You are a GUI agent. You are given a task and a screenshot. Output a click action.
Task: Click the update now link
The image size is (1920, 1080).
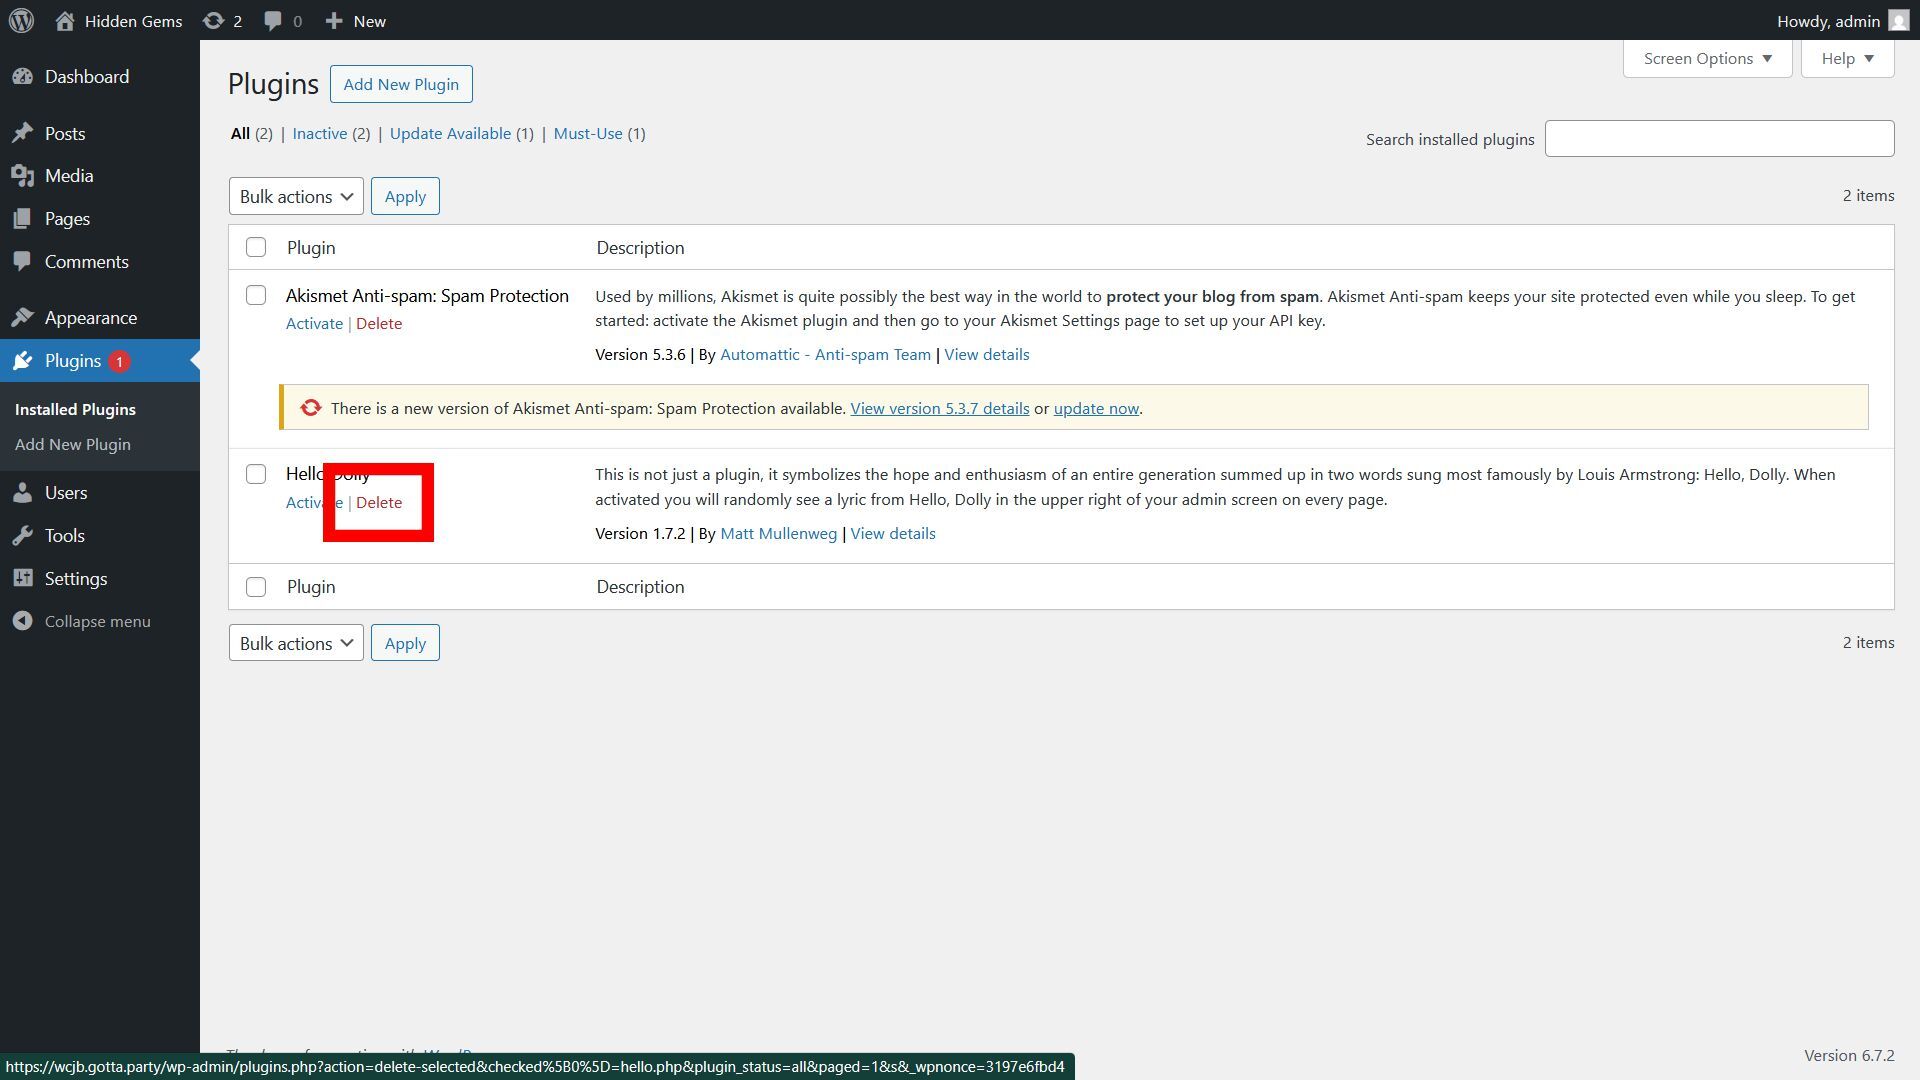tap(1096, 408)
